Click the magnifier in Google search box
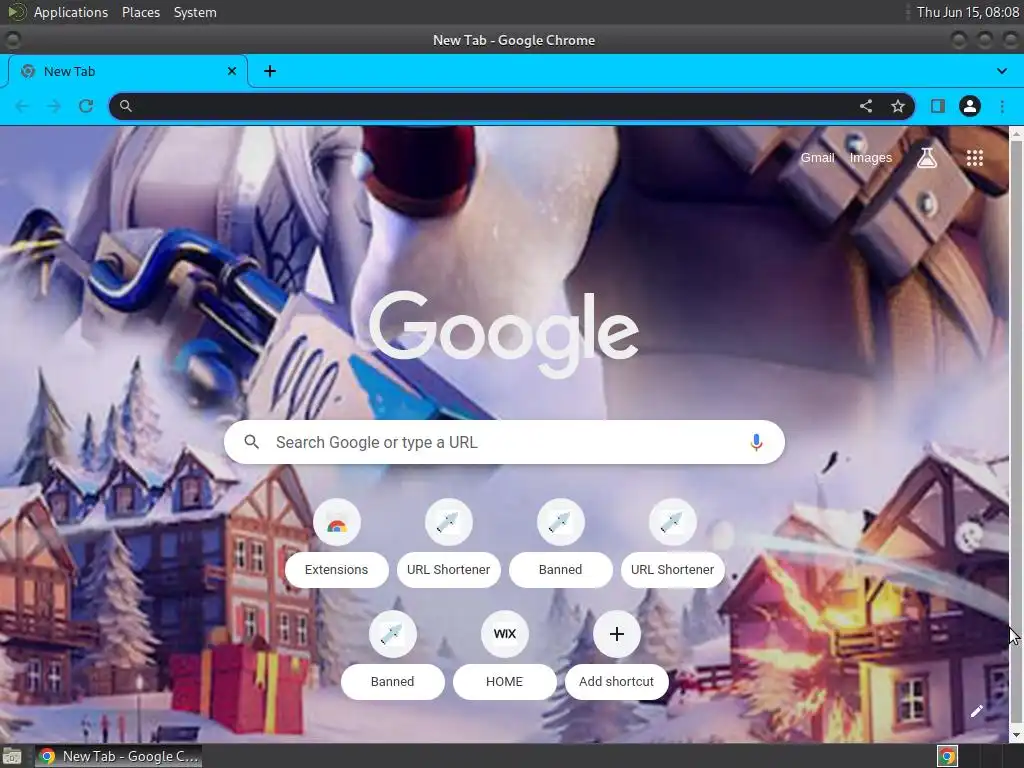Screen dimensions: 1024x768 251,442
